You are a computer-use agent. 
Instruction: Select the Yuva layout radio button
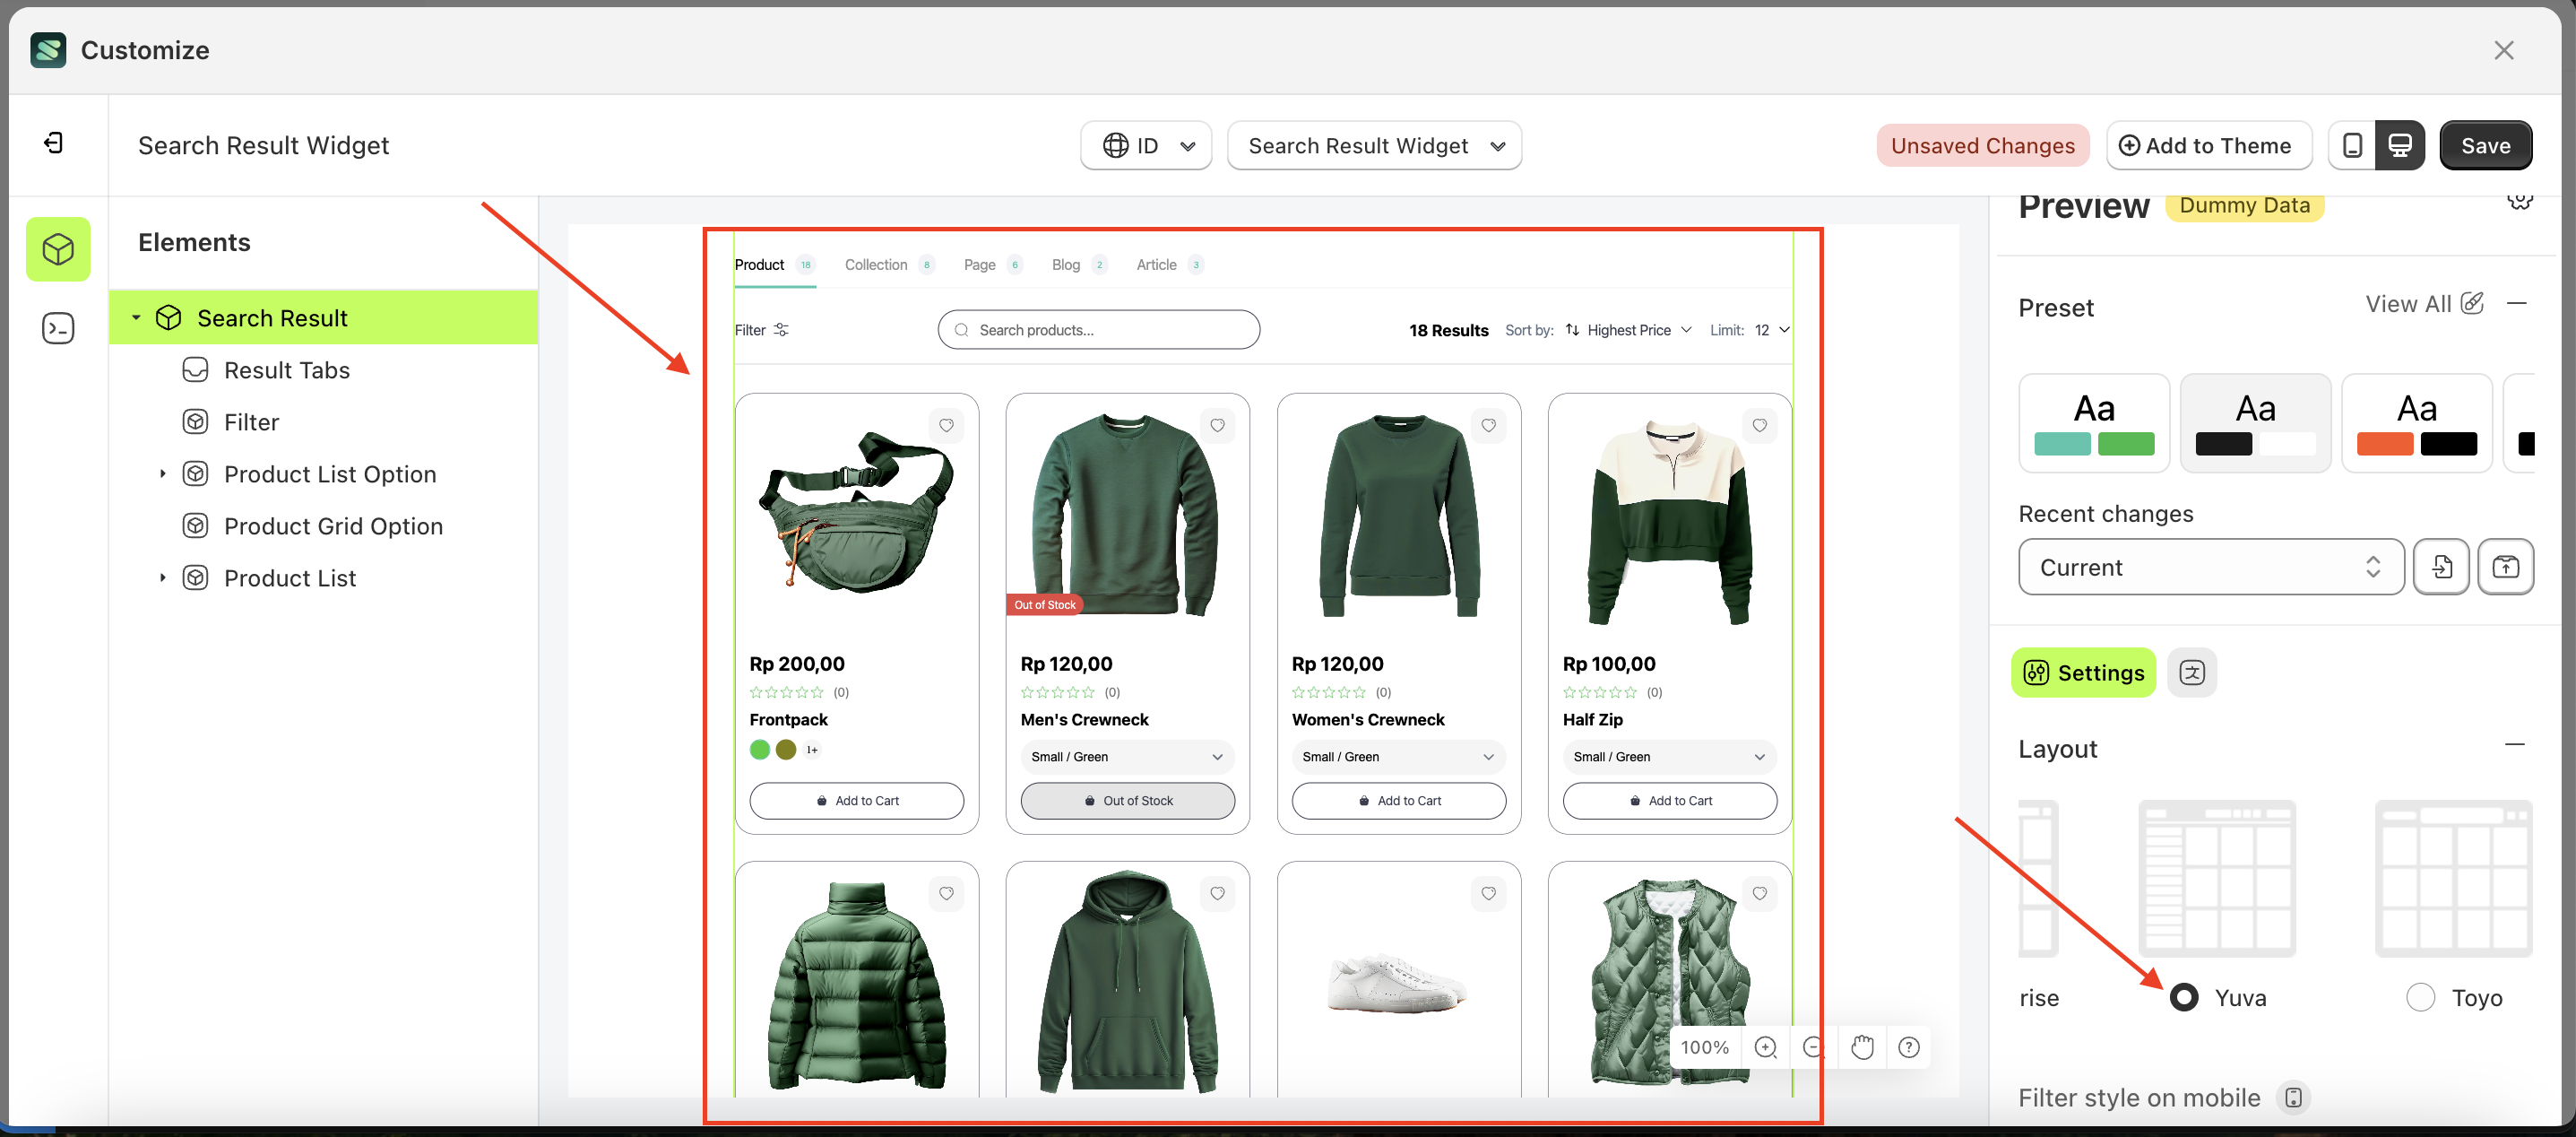tap(2184, 997)
